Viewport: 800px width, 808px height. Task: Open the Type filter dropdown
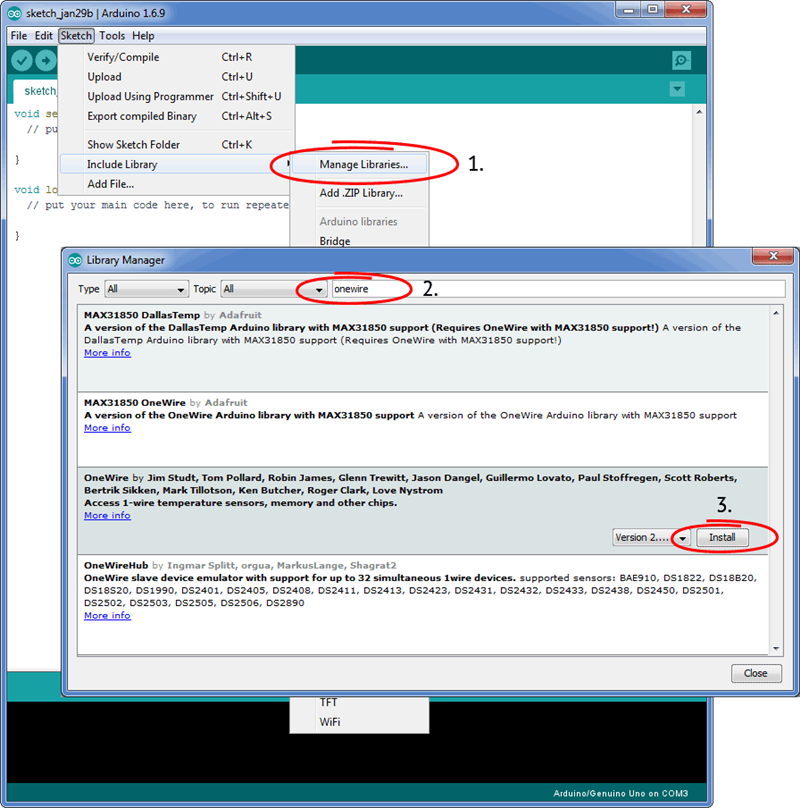146,289
